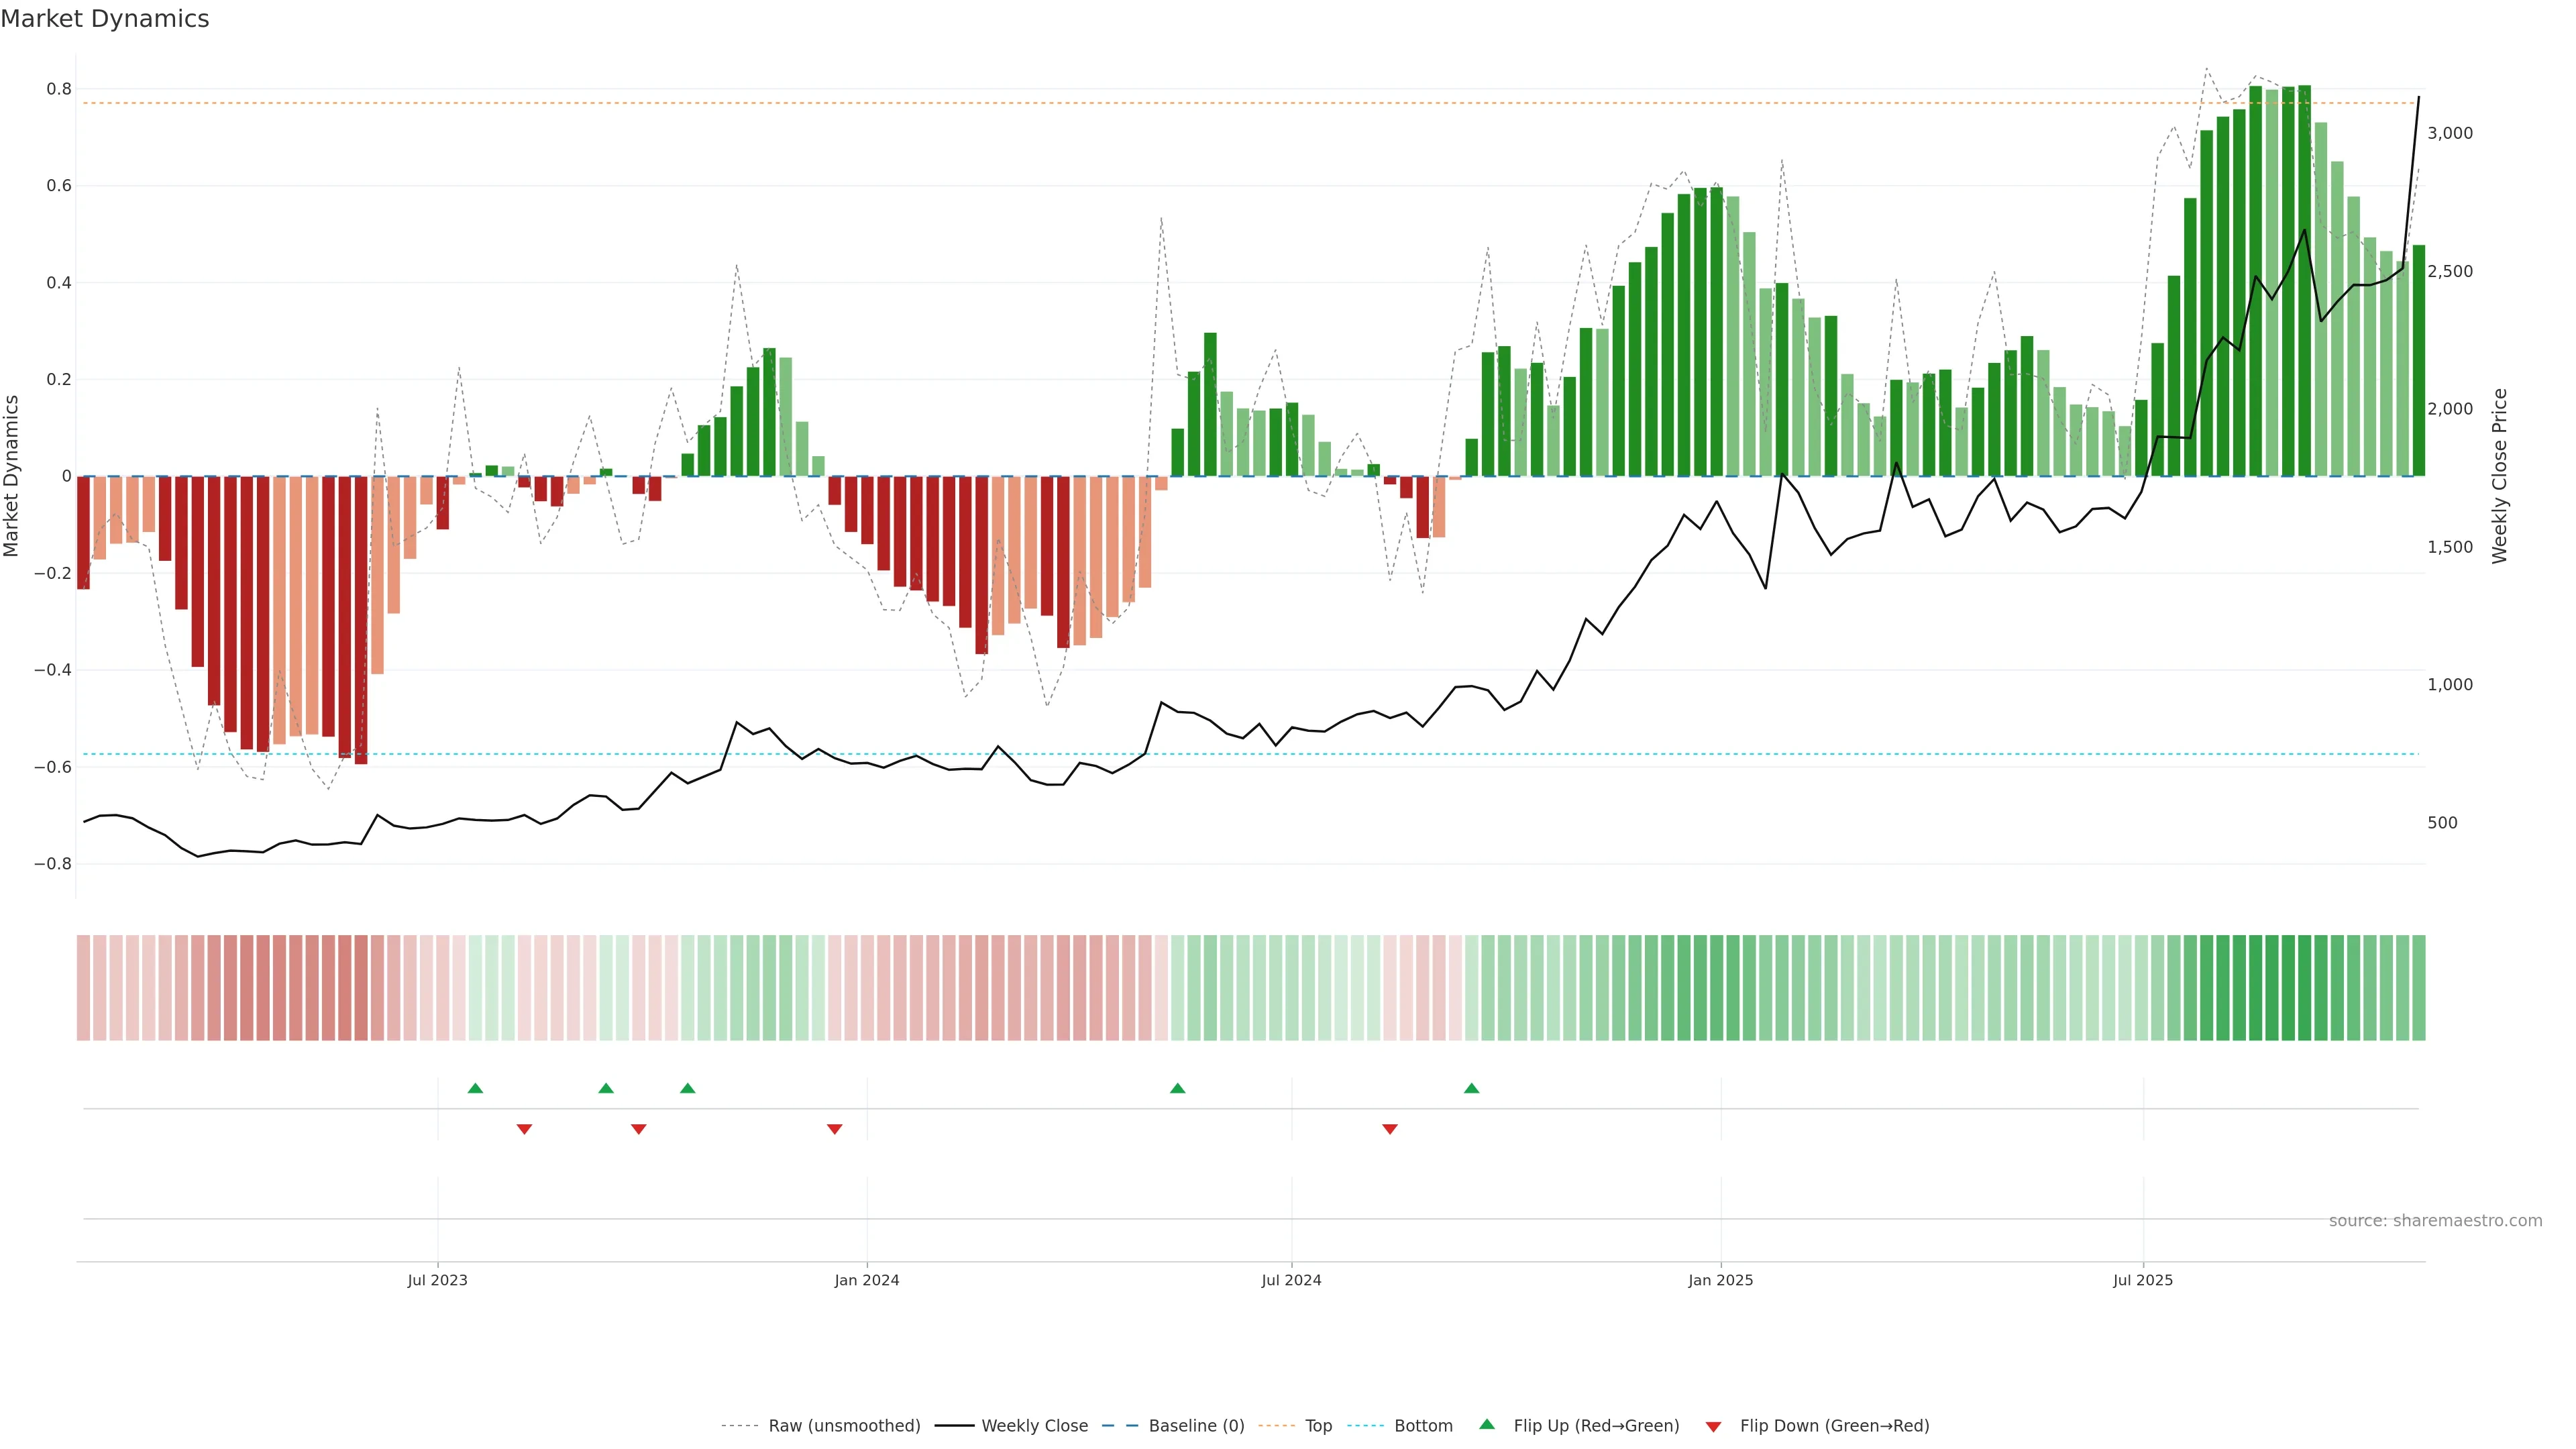
Task: Click the rightmost cell in the heatmap strip
Action: pos(2418,988)
